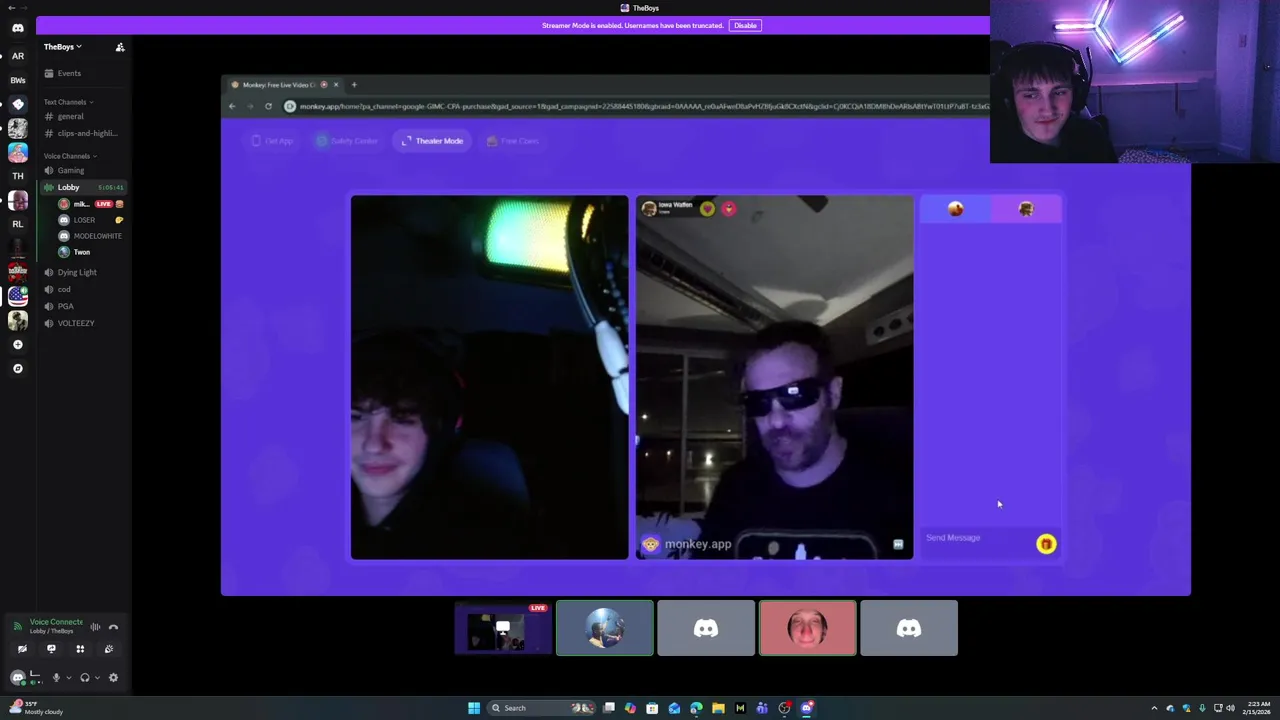Click Theater Mode in Monkey app
The height and width of the screenshot is (720, 1280).
pos(433,141)
